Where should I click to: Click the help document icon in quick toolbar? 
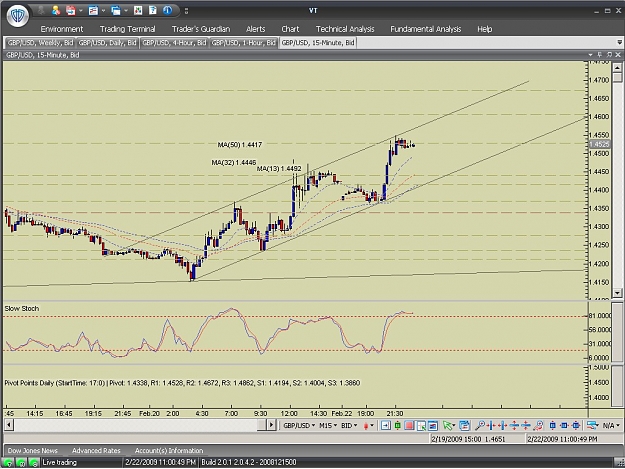pos(153,10)
